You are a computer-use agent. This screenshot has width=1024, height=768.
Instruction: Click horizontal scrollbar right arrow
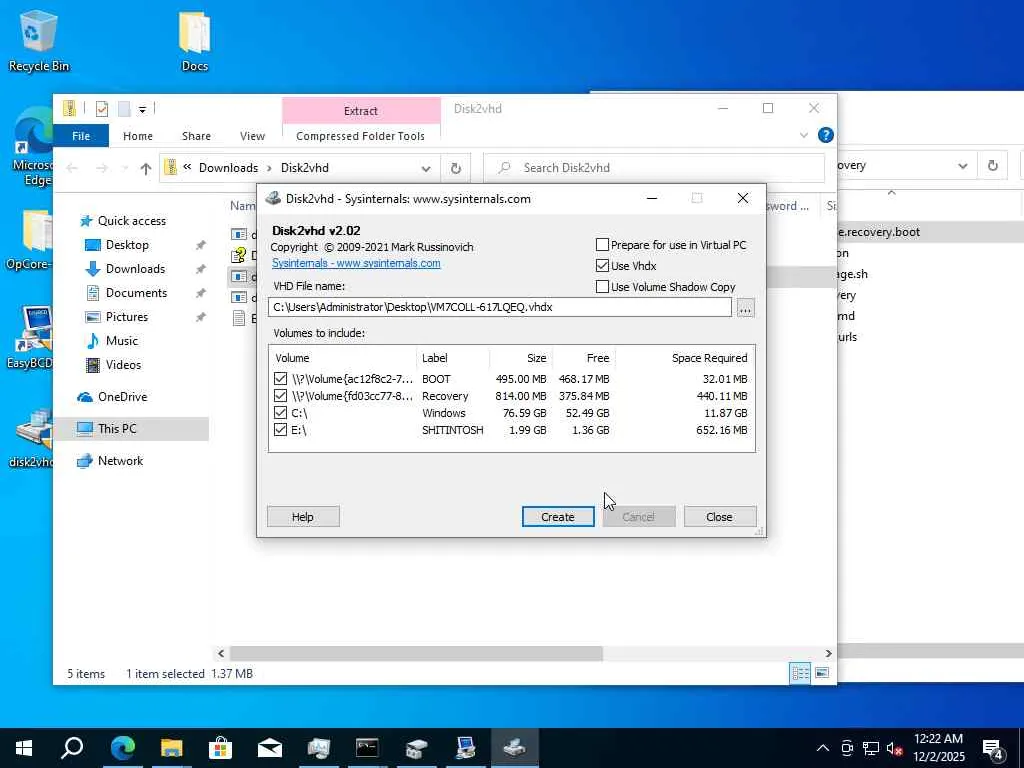[x=828, y=653]
